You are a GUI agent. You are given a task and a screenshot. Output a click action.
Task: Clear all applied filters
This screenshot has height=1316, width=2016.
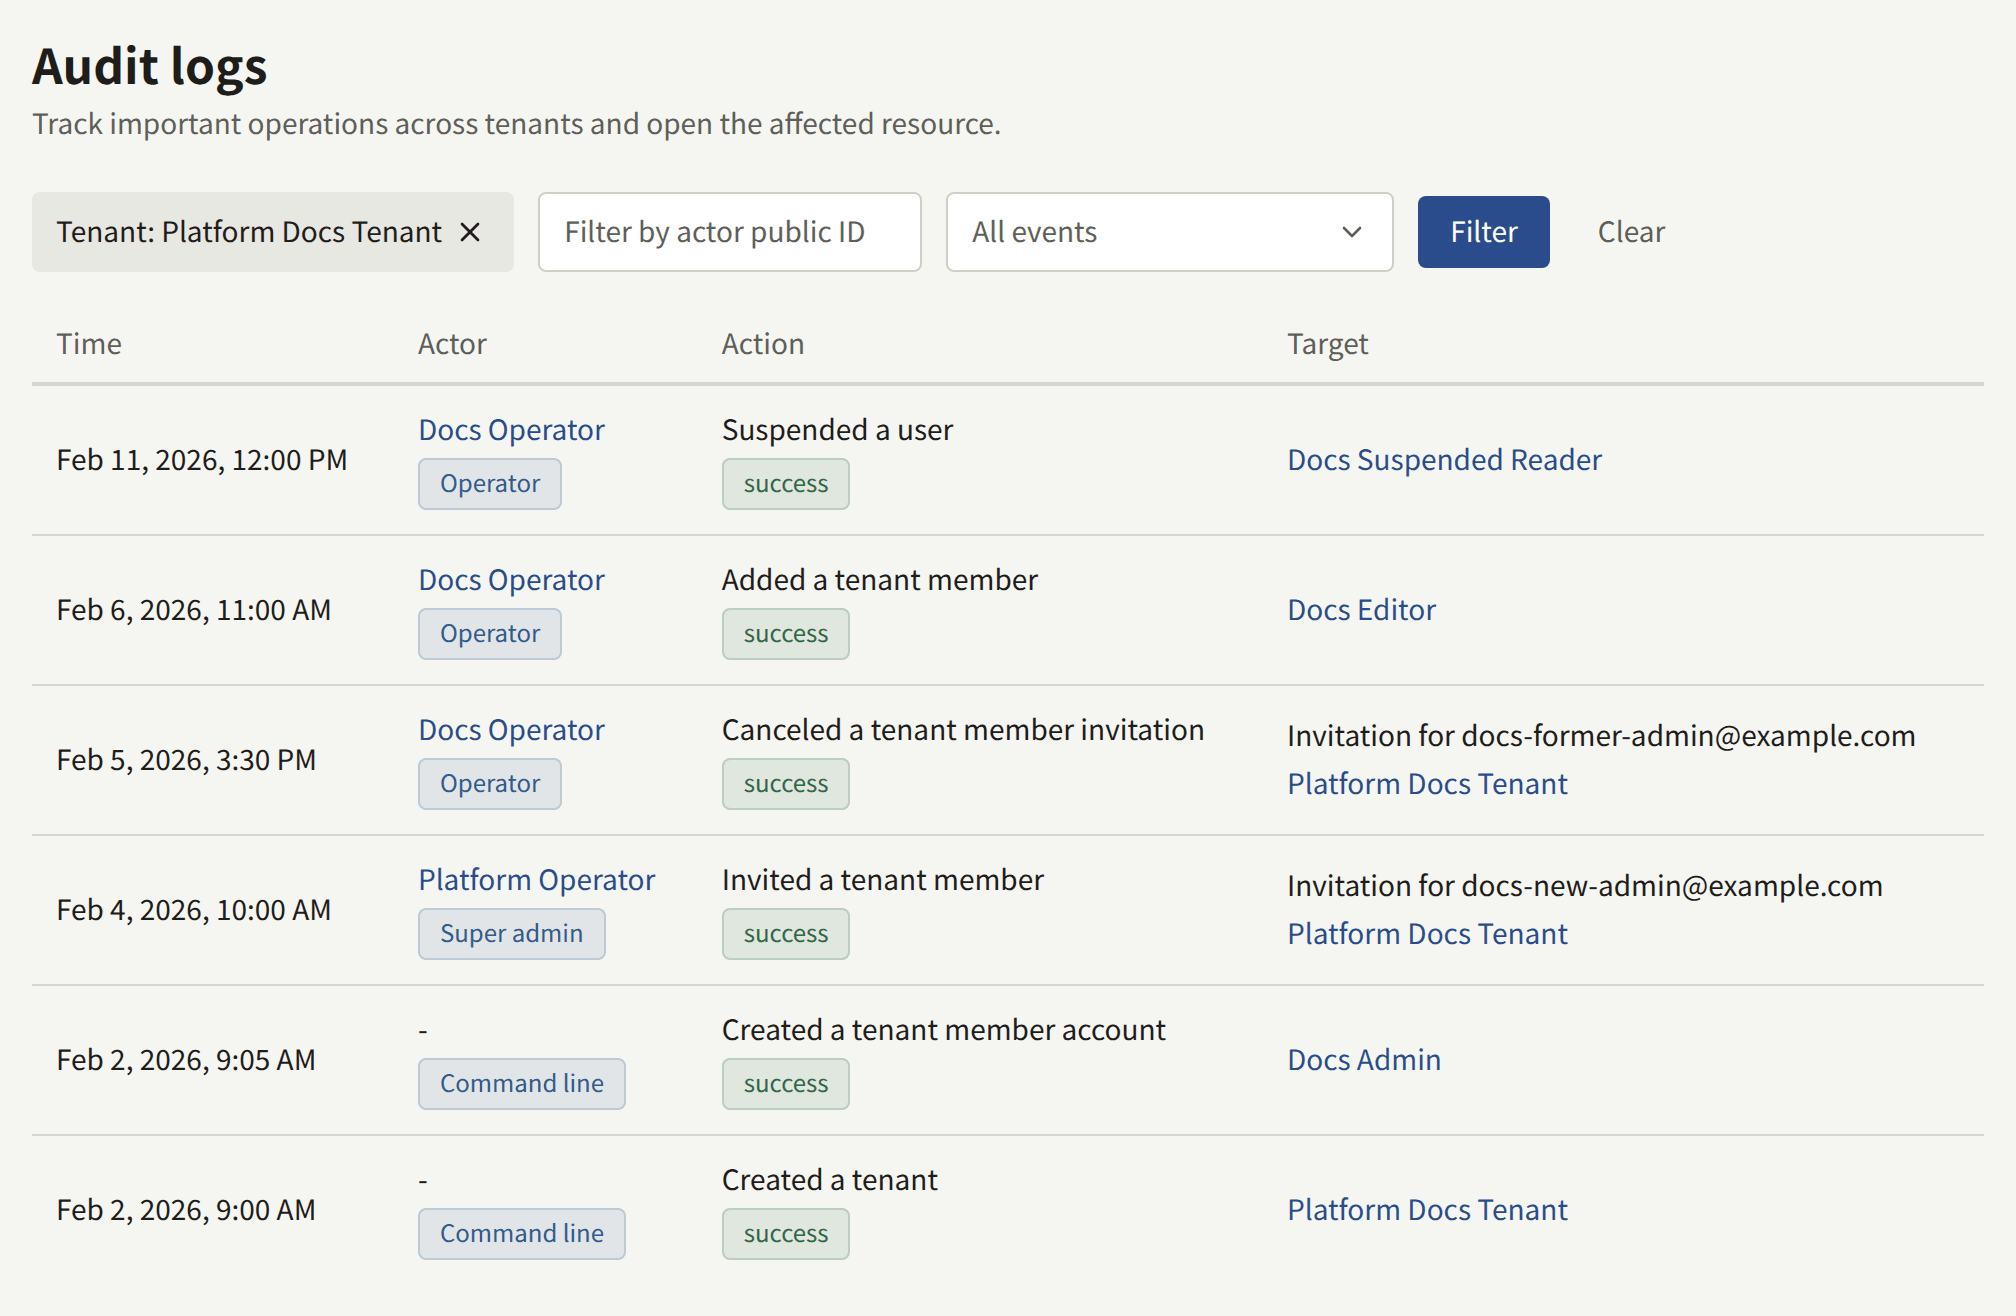point(1631,232)
